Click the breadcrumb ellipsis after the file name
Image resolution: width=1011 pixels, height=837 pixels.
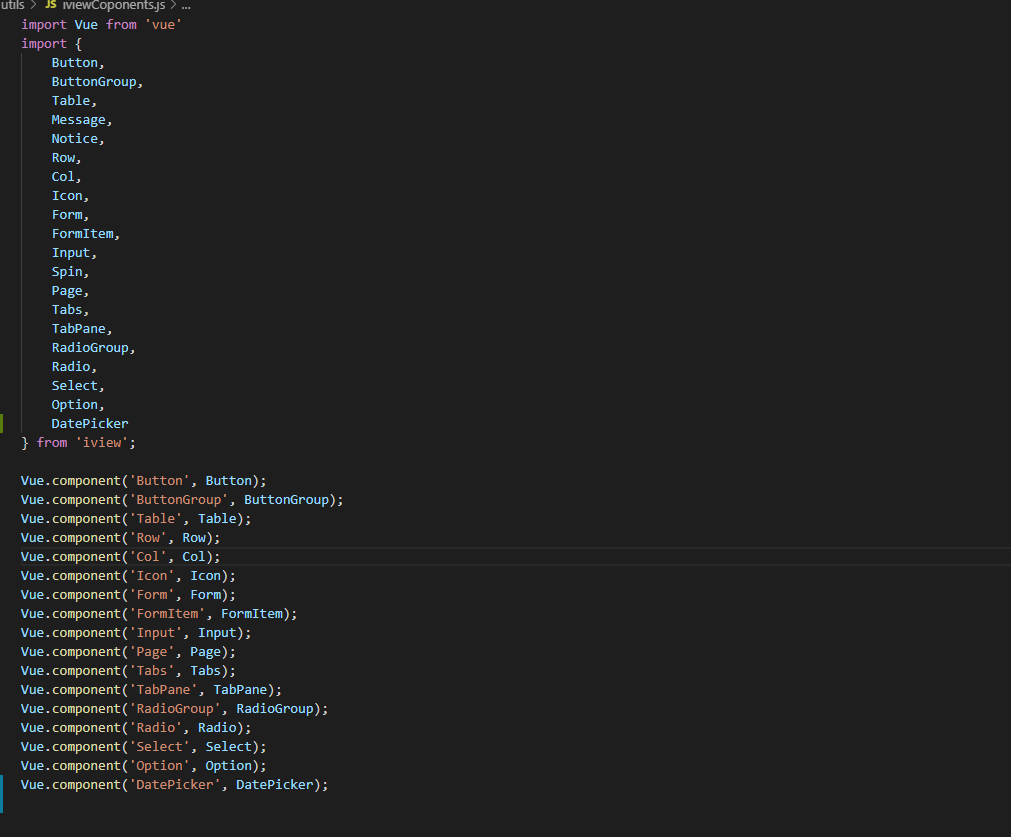click(186, 5)
